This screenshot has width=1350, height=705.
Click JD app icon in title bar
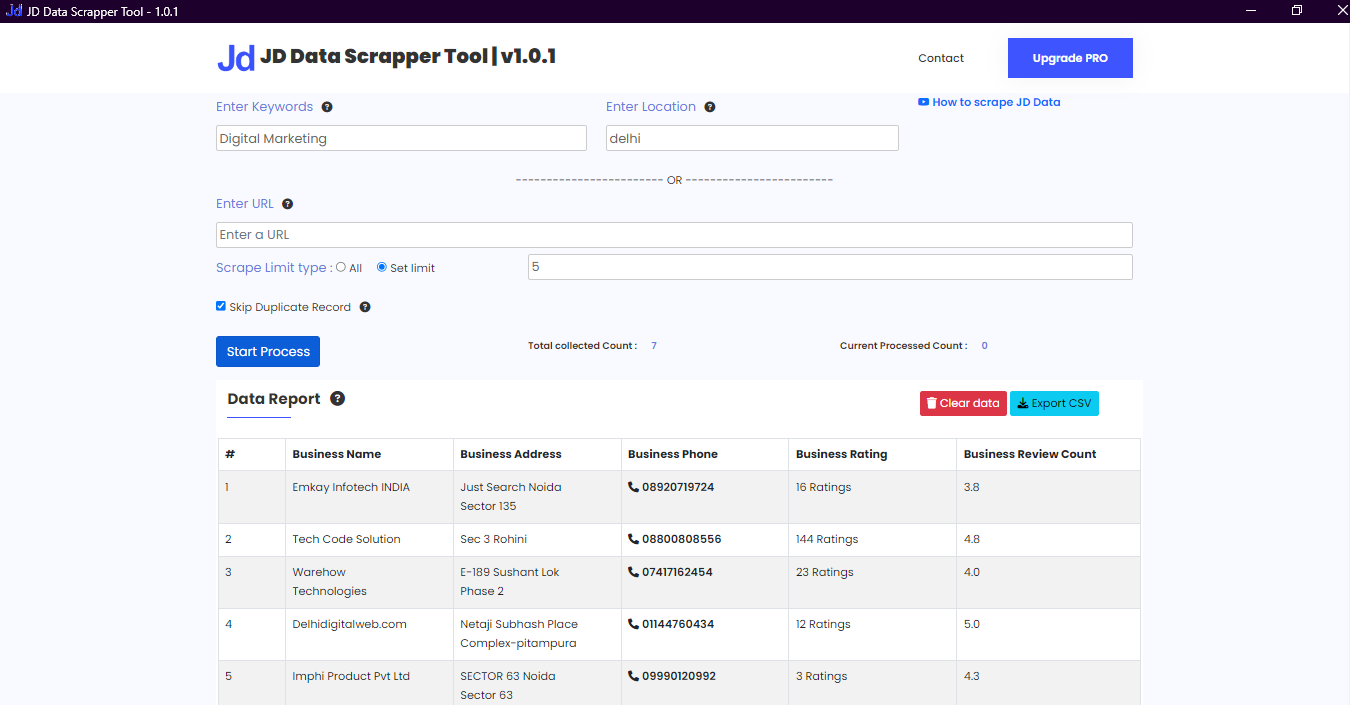pyautogui.click(x=14, y=11)
